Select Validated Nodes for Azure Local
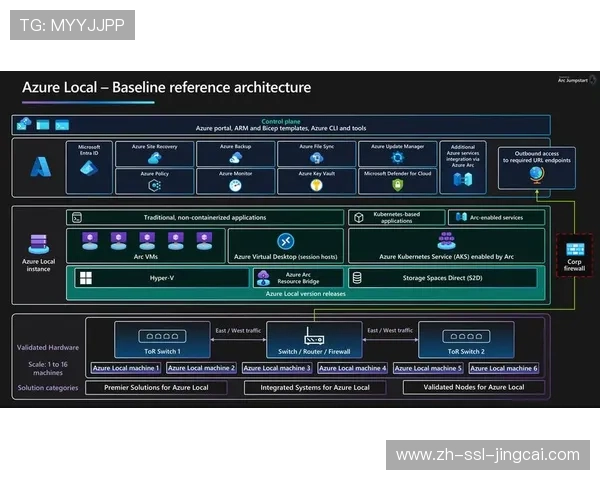The image size is (600, 480). (x=474, y=387)
